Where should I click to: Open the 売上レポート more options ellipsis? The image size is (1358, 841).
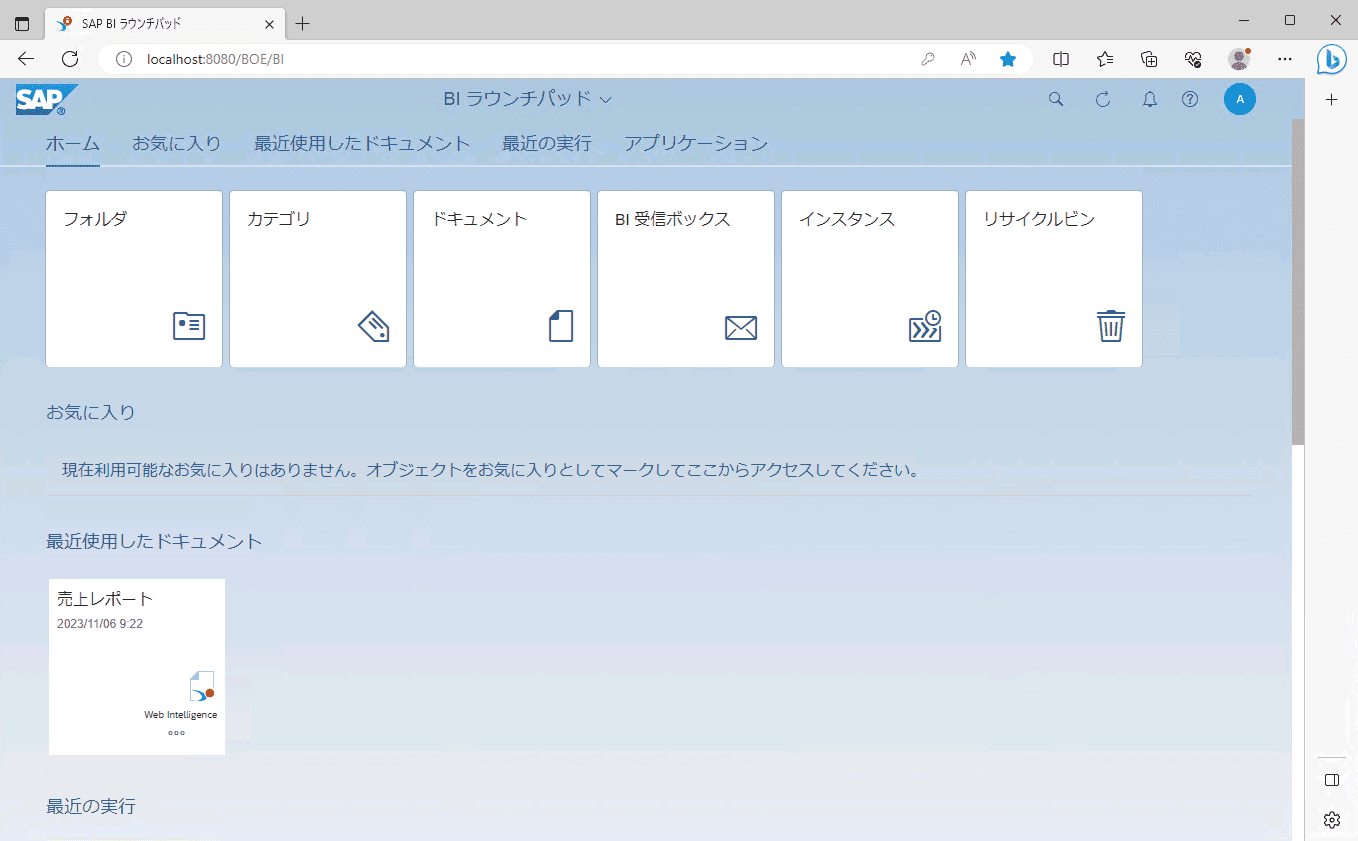point(176,733)
